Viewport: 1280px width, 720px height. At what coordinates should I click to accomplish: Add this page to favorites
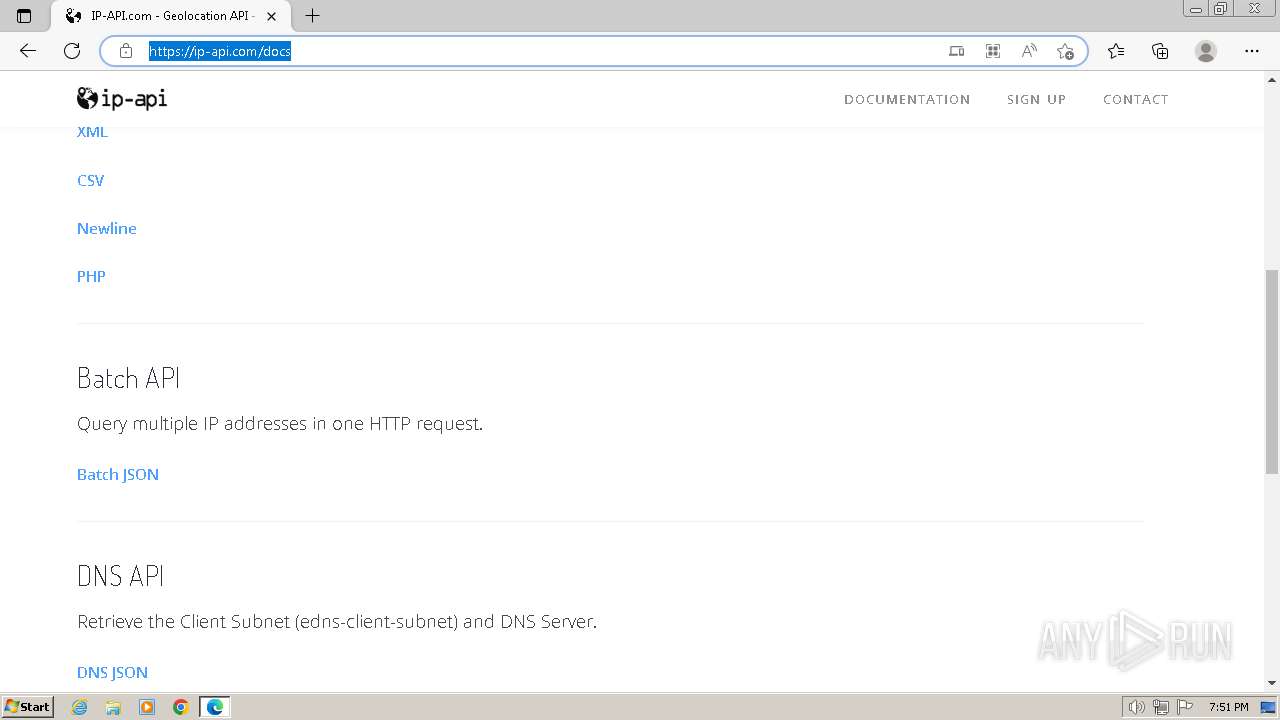(x=1065, y=51)
